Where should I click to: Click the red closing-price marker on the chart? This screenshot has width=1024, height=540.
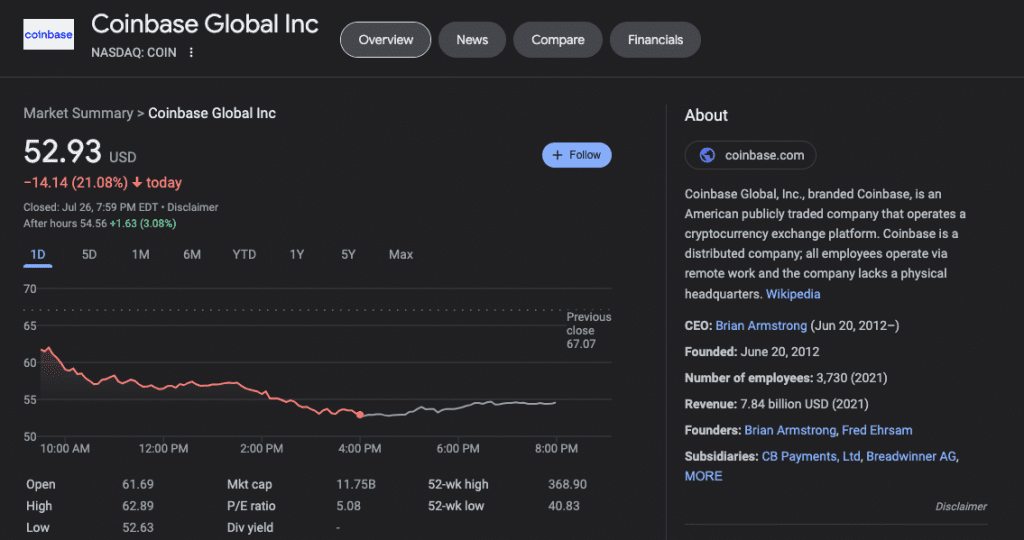[x=360, y=415]
